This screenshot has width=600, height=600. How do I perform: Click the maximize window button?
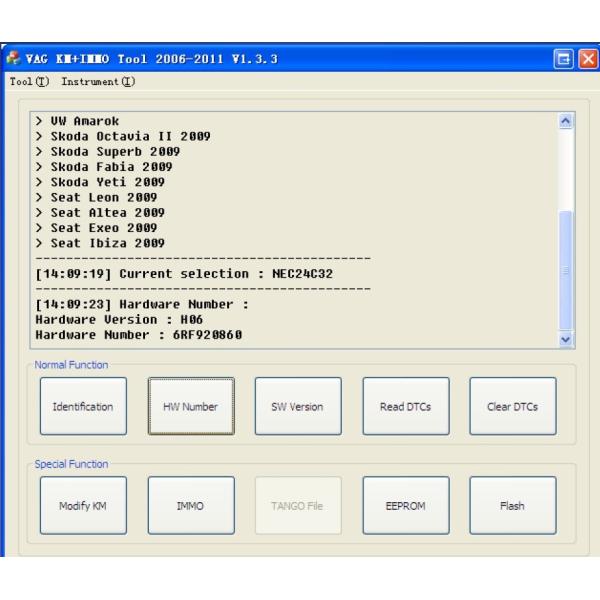[564, 59]
